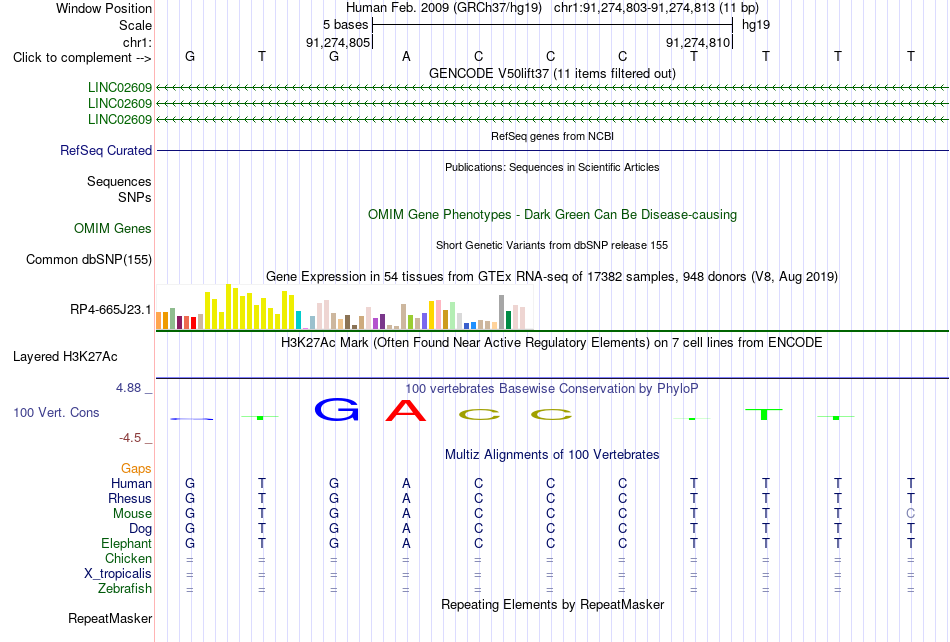Select the X_tropicalis species label

coord(118,574)
